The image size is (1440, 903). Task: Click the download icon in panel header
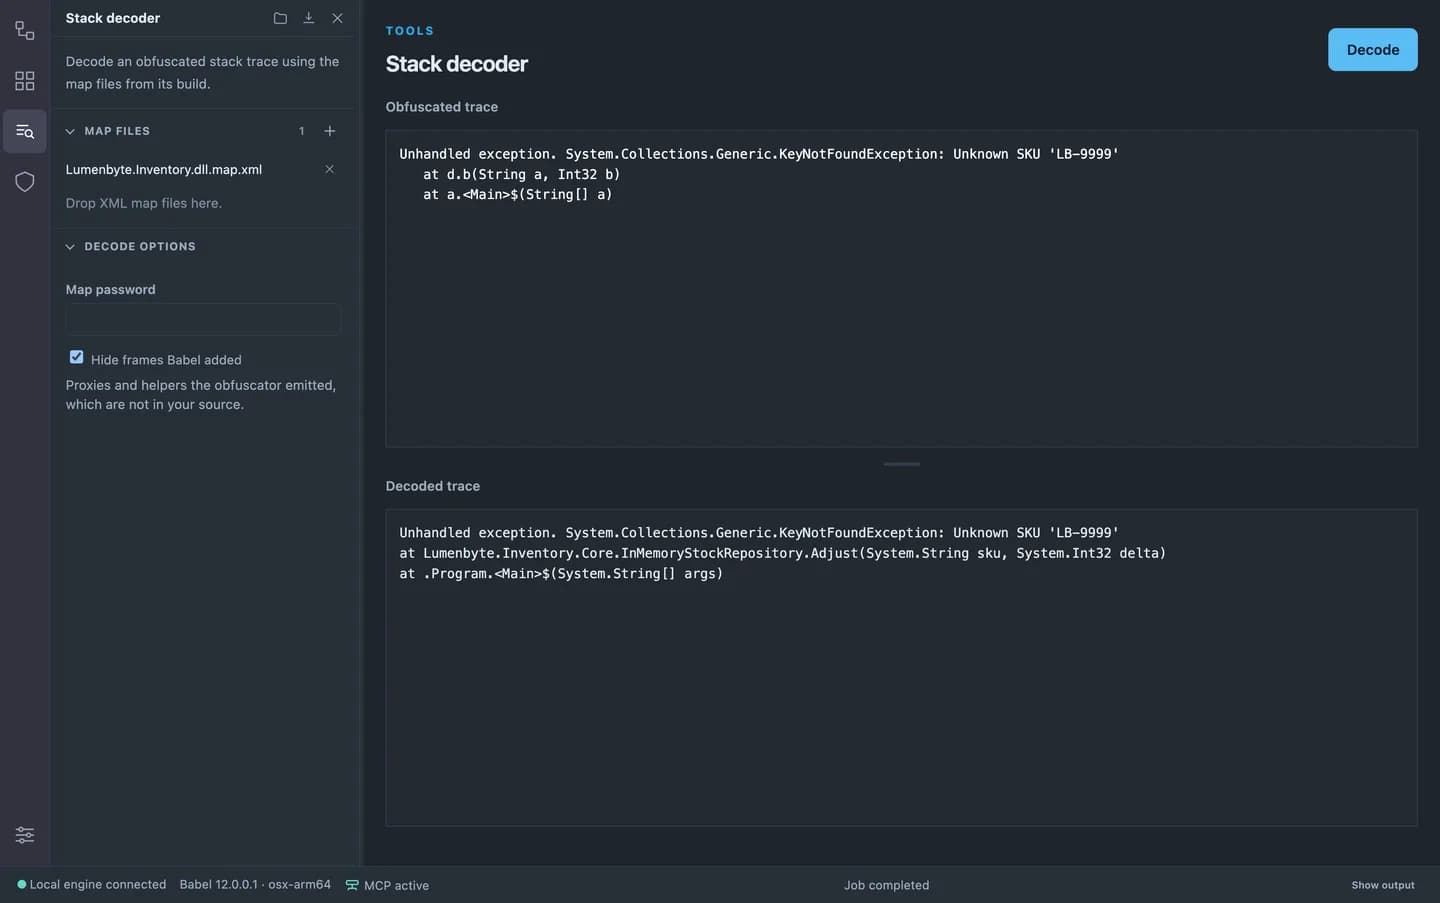pyautogui.click(x=309, y=18)
